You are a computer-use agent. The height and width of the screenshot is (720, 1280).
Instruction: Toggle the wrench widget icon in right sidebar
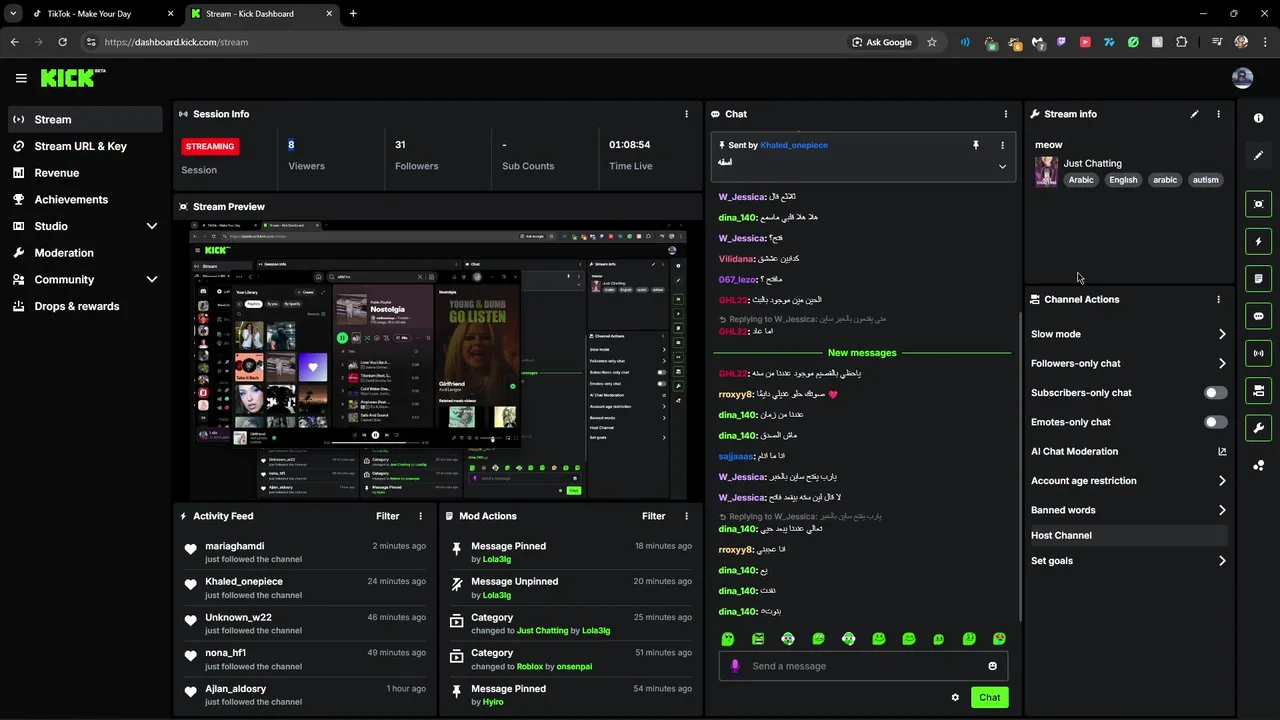tap(1258, 428)
